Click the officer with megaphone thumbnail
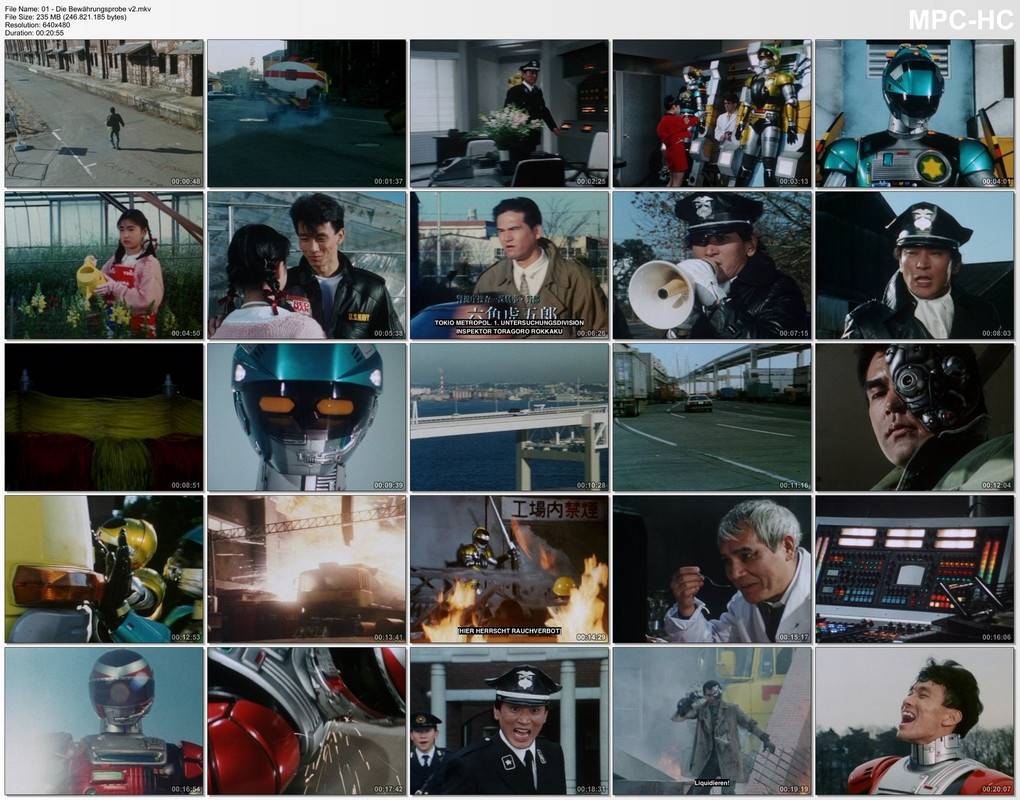The image size is (1020, 800). (712, 265)
